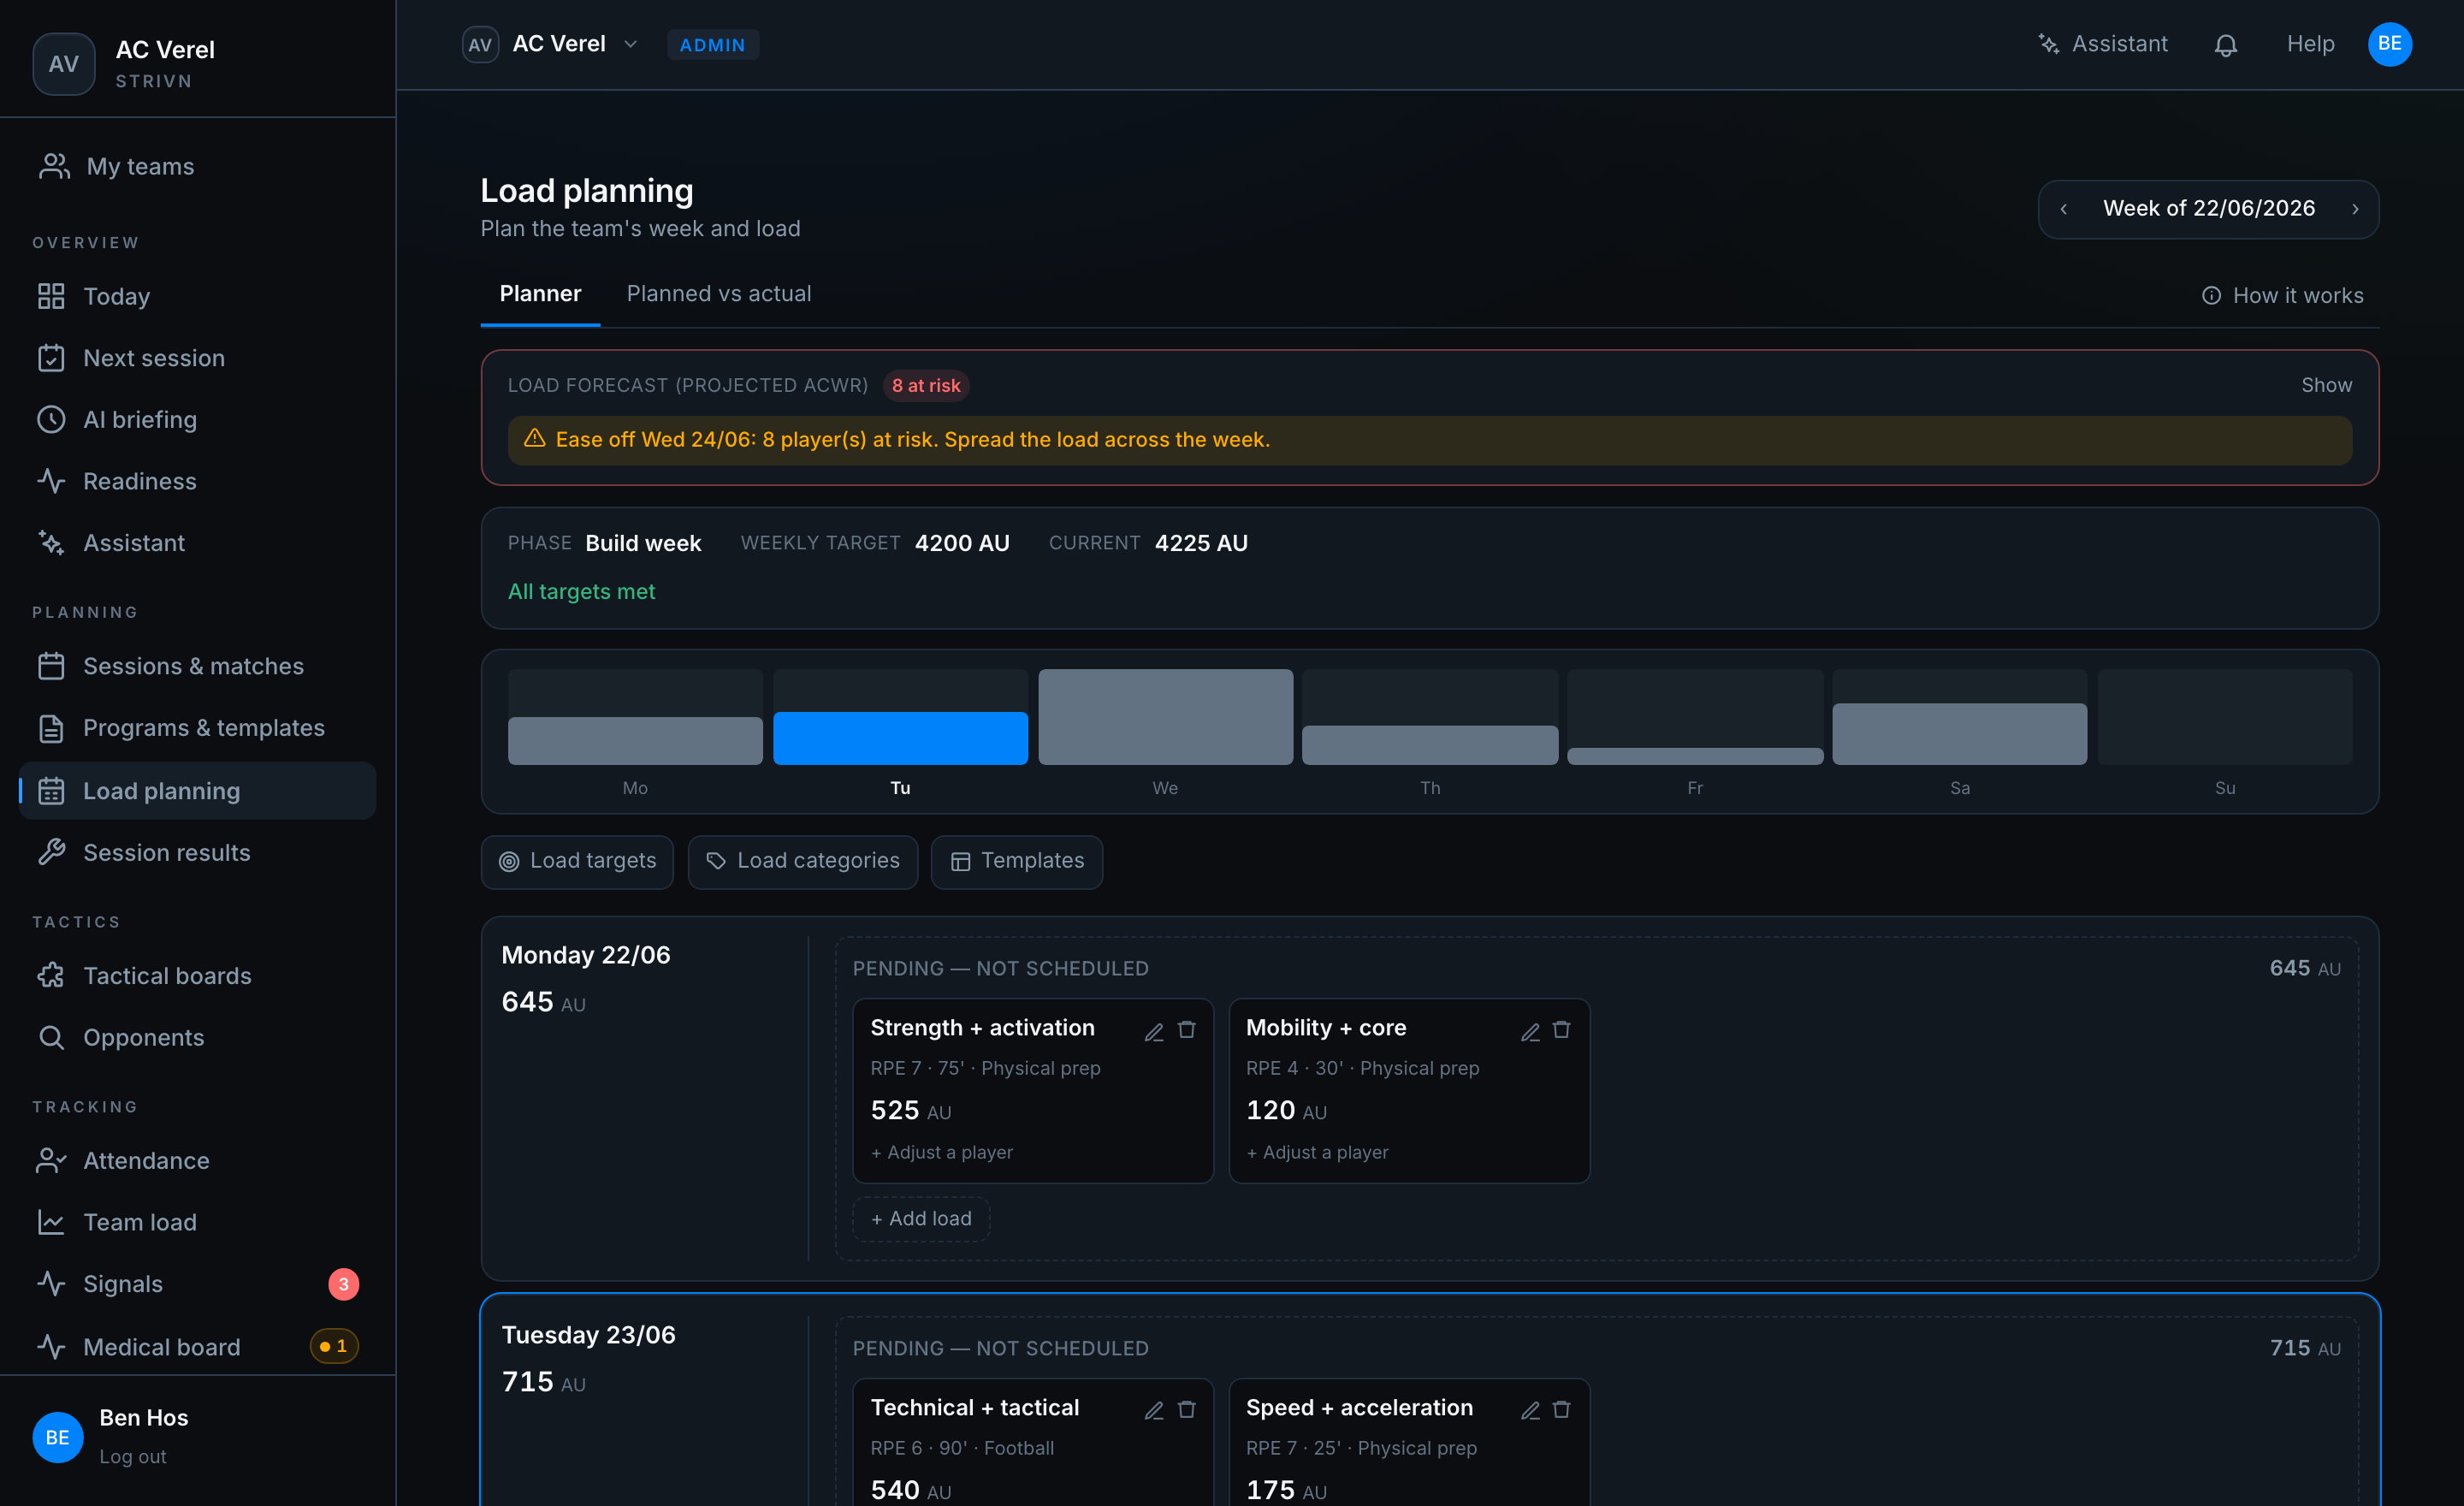This screenshot has height=1506, width=2464.
Task: Open Signals with 3 alerts
Action: click(x=198, y=1284)
